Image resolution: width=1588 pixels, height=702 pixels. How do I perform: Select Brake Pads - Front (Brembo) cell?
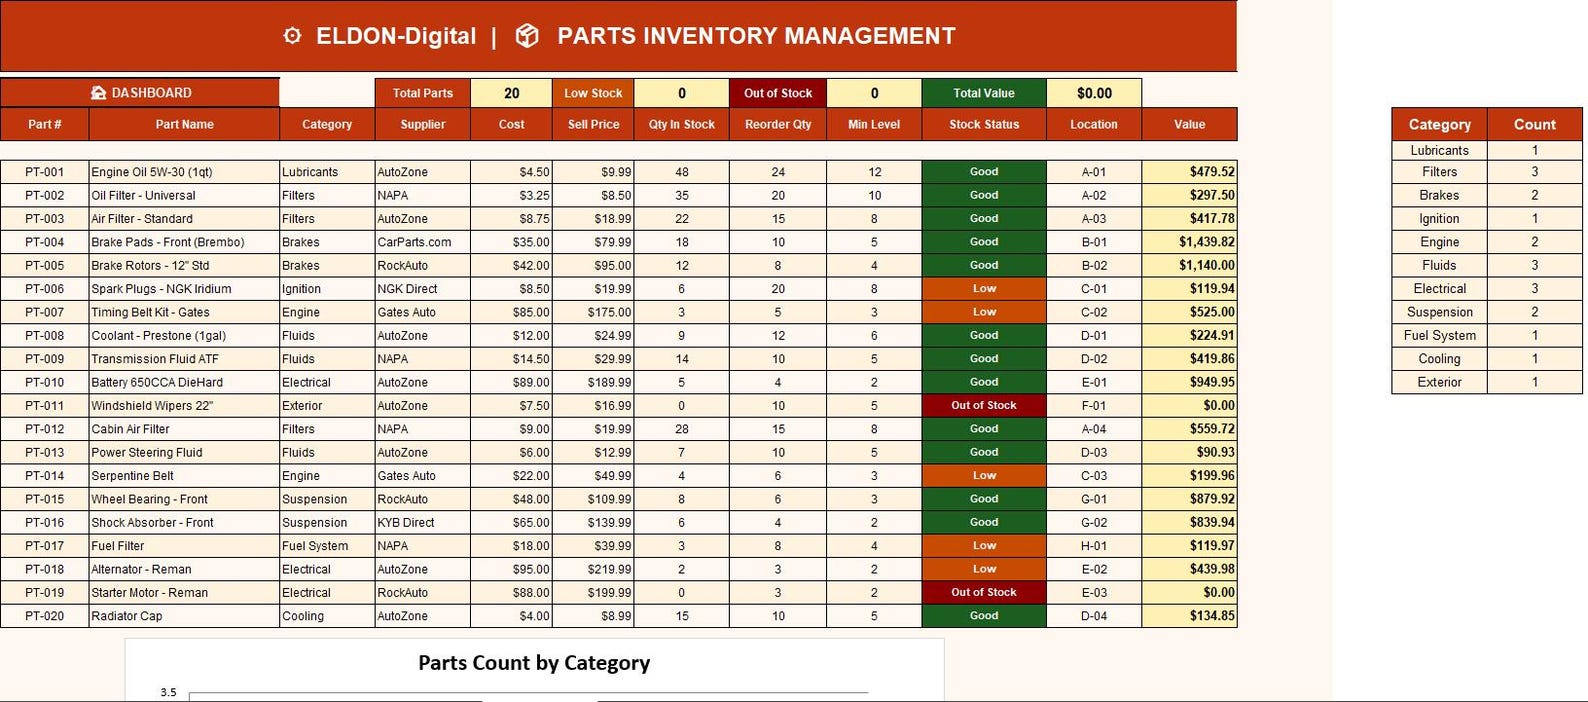(184, 242)
